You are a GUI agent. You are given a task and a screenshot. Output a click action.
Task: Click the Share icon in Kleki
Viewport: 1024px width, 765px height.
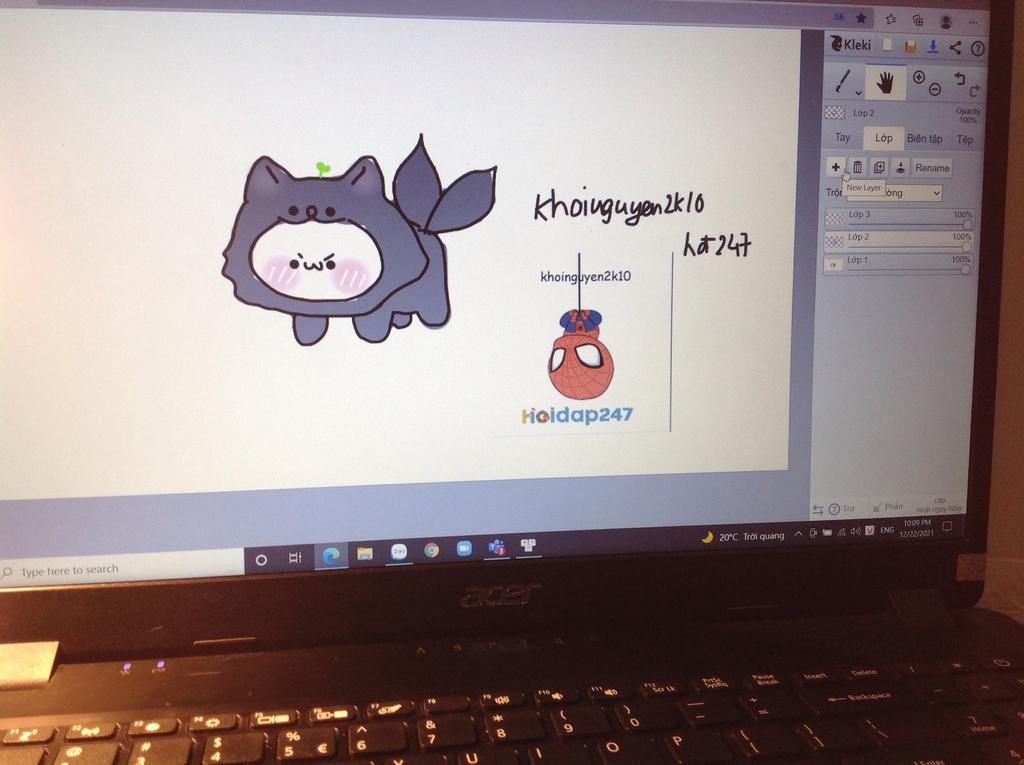click(955, 47)
